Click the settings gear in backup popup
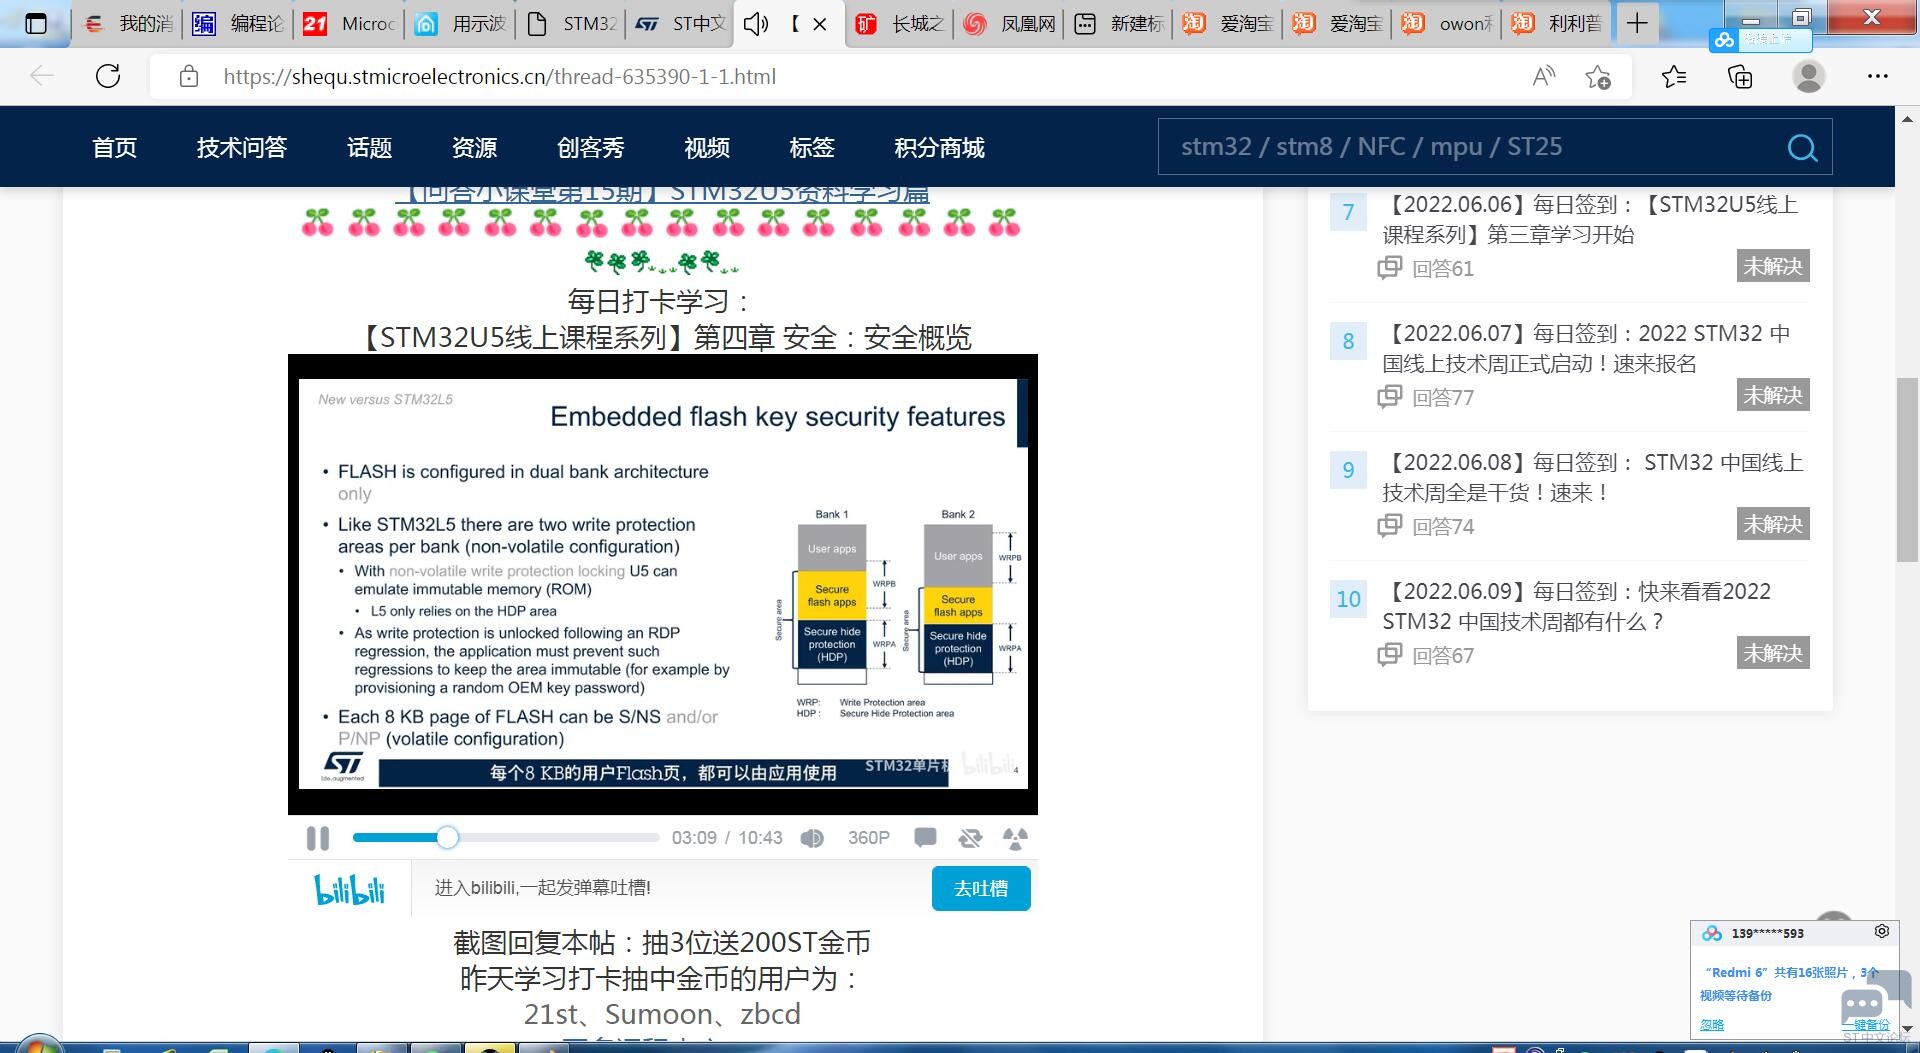The width and height of the screenshot is (1920, 1053). [x=1881, y=931]
